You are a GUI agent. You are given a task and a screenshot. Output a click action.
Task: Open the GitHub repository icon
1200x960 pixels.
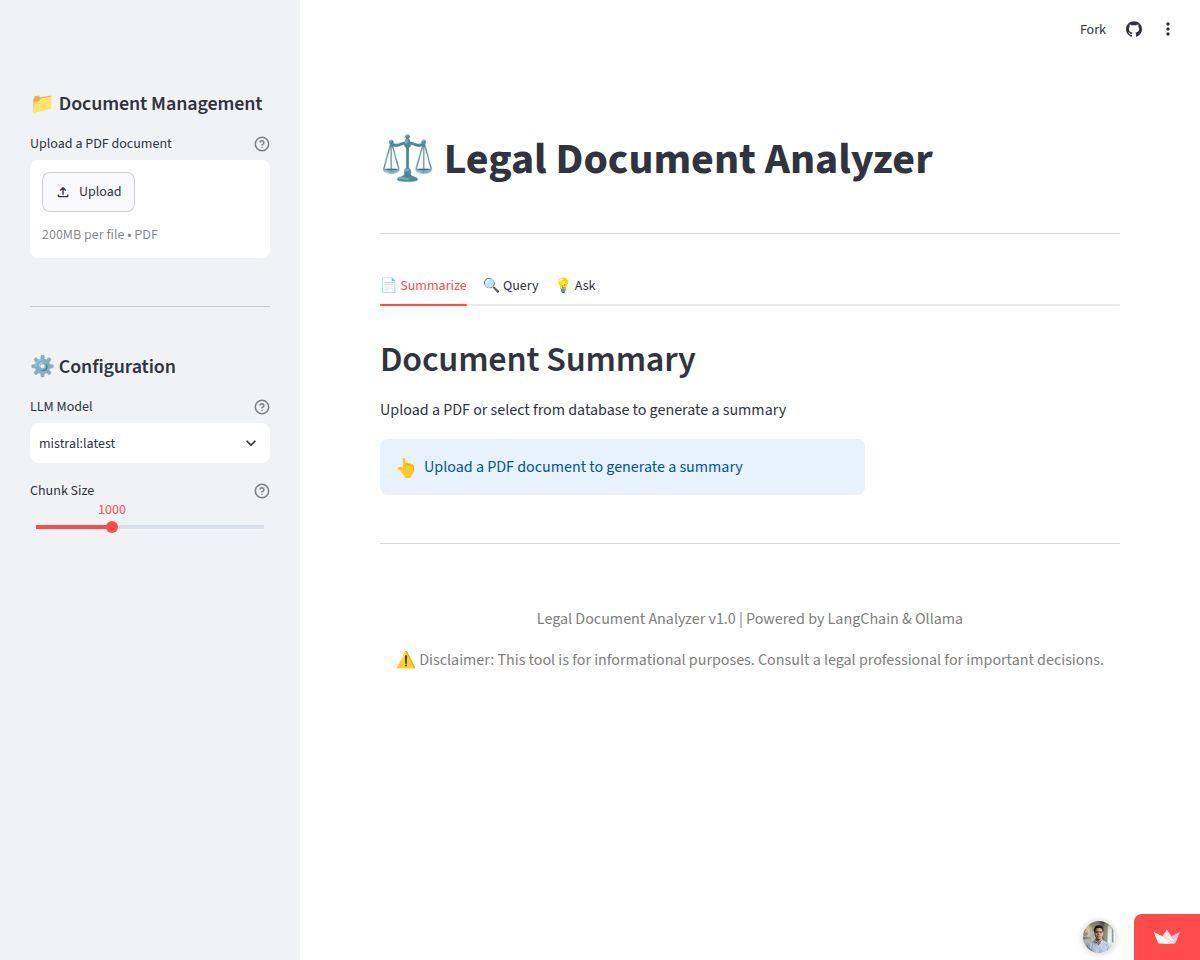pos(1134,29)
